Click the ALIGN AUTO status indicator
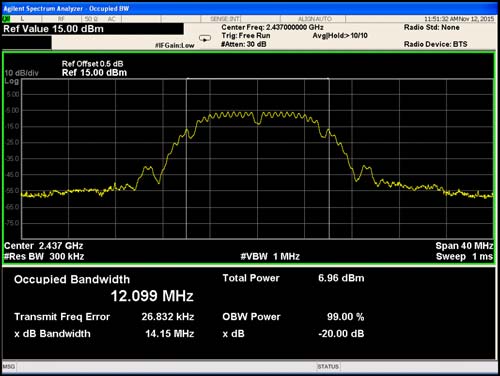 315,19
